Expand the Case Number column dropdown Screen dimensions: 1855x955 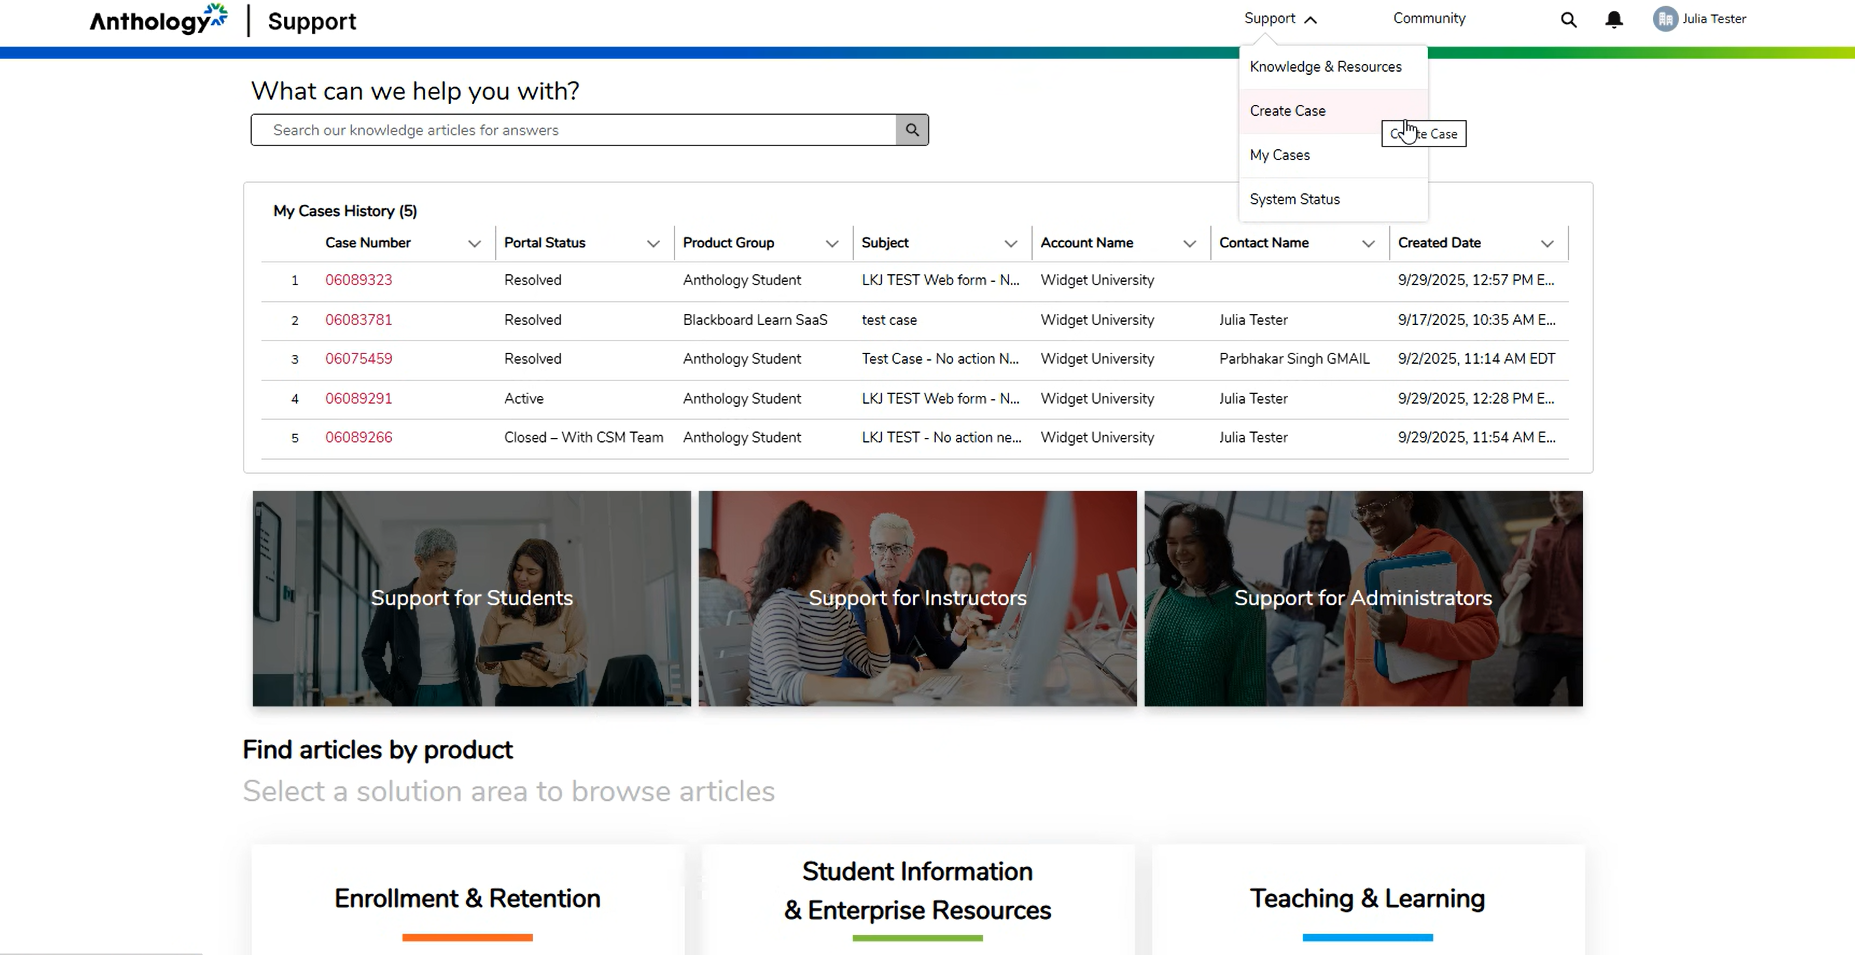pyautogui.click(x=474, y=244)
